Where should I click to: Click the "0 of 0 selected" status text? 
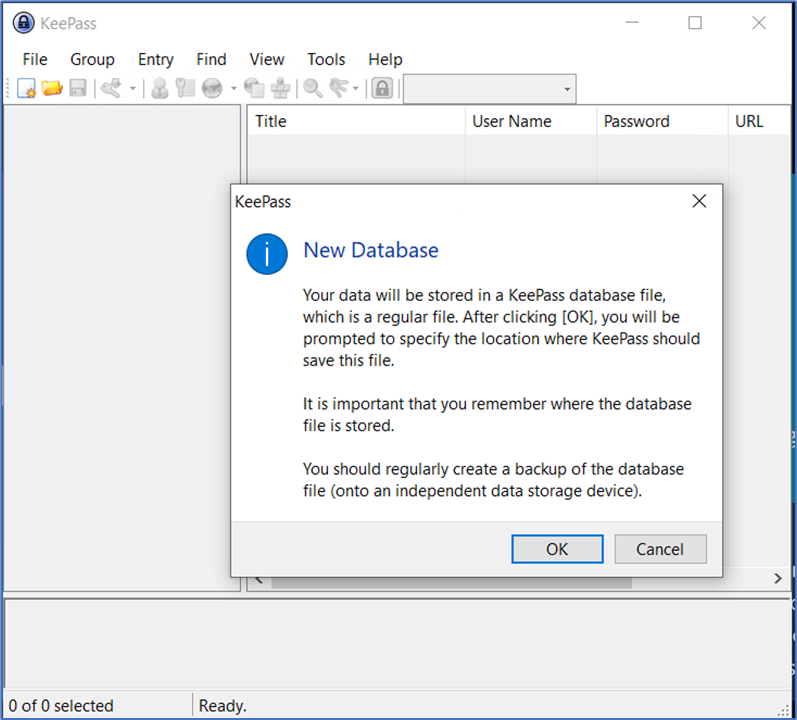[60, 705]
